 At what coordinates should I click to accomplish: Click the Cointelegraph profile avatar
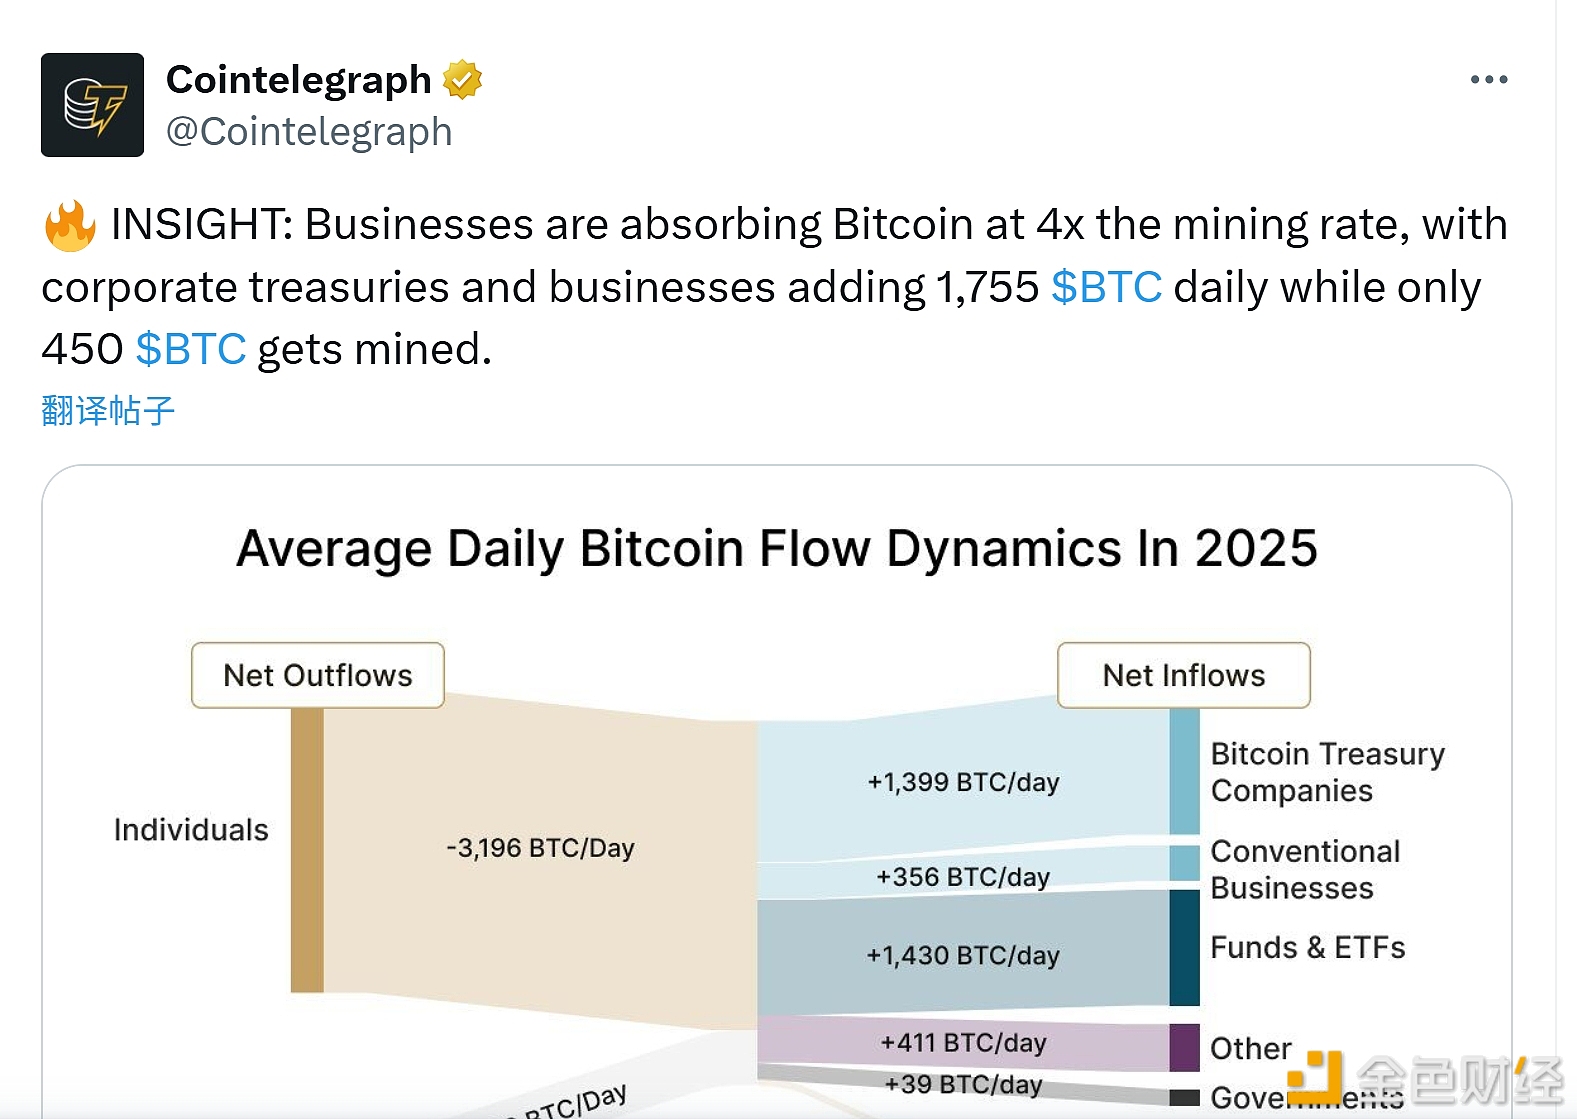click(92, 105)
